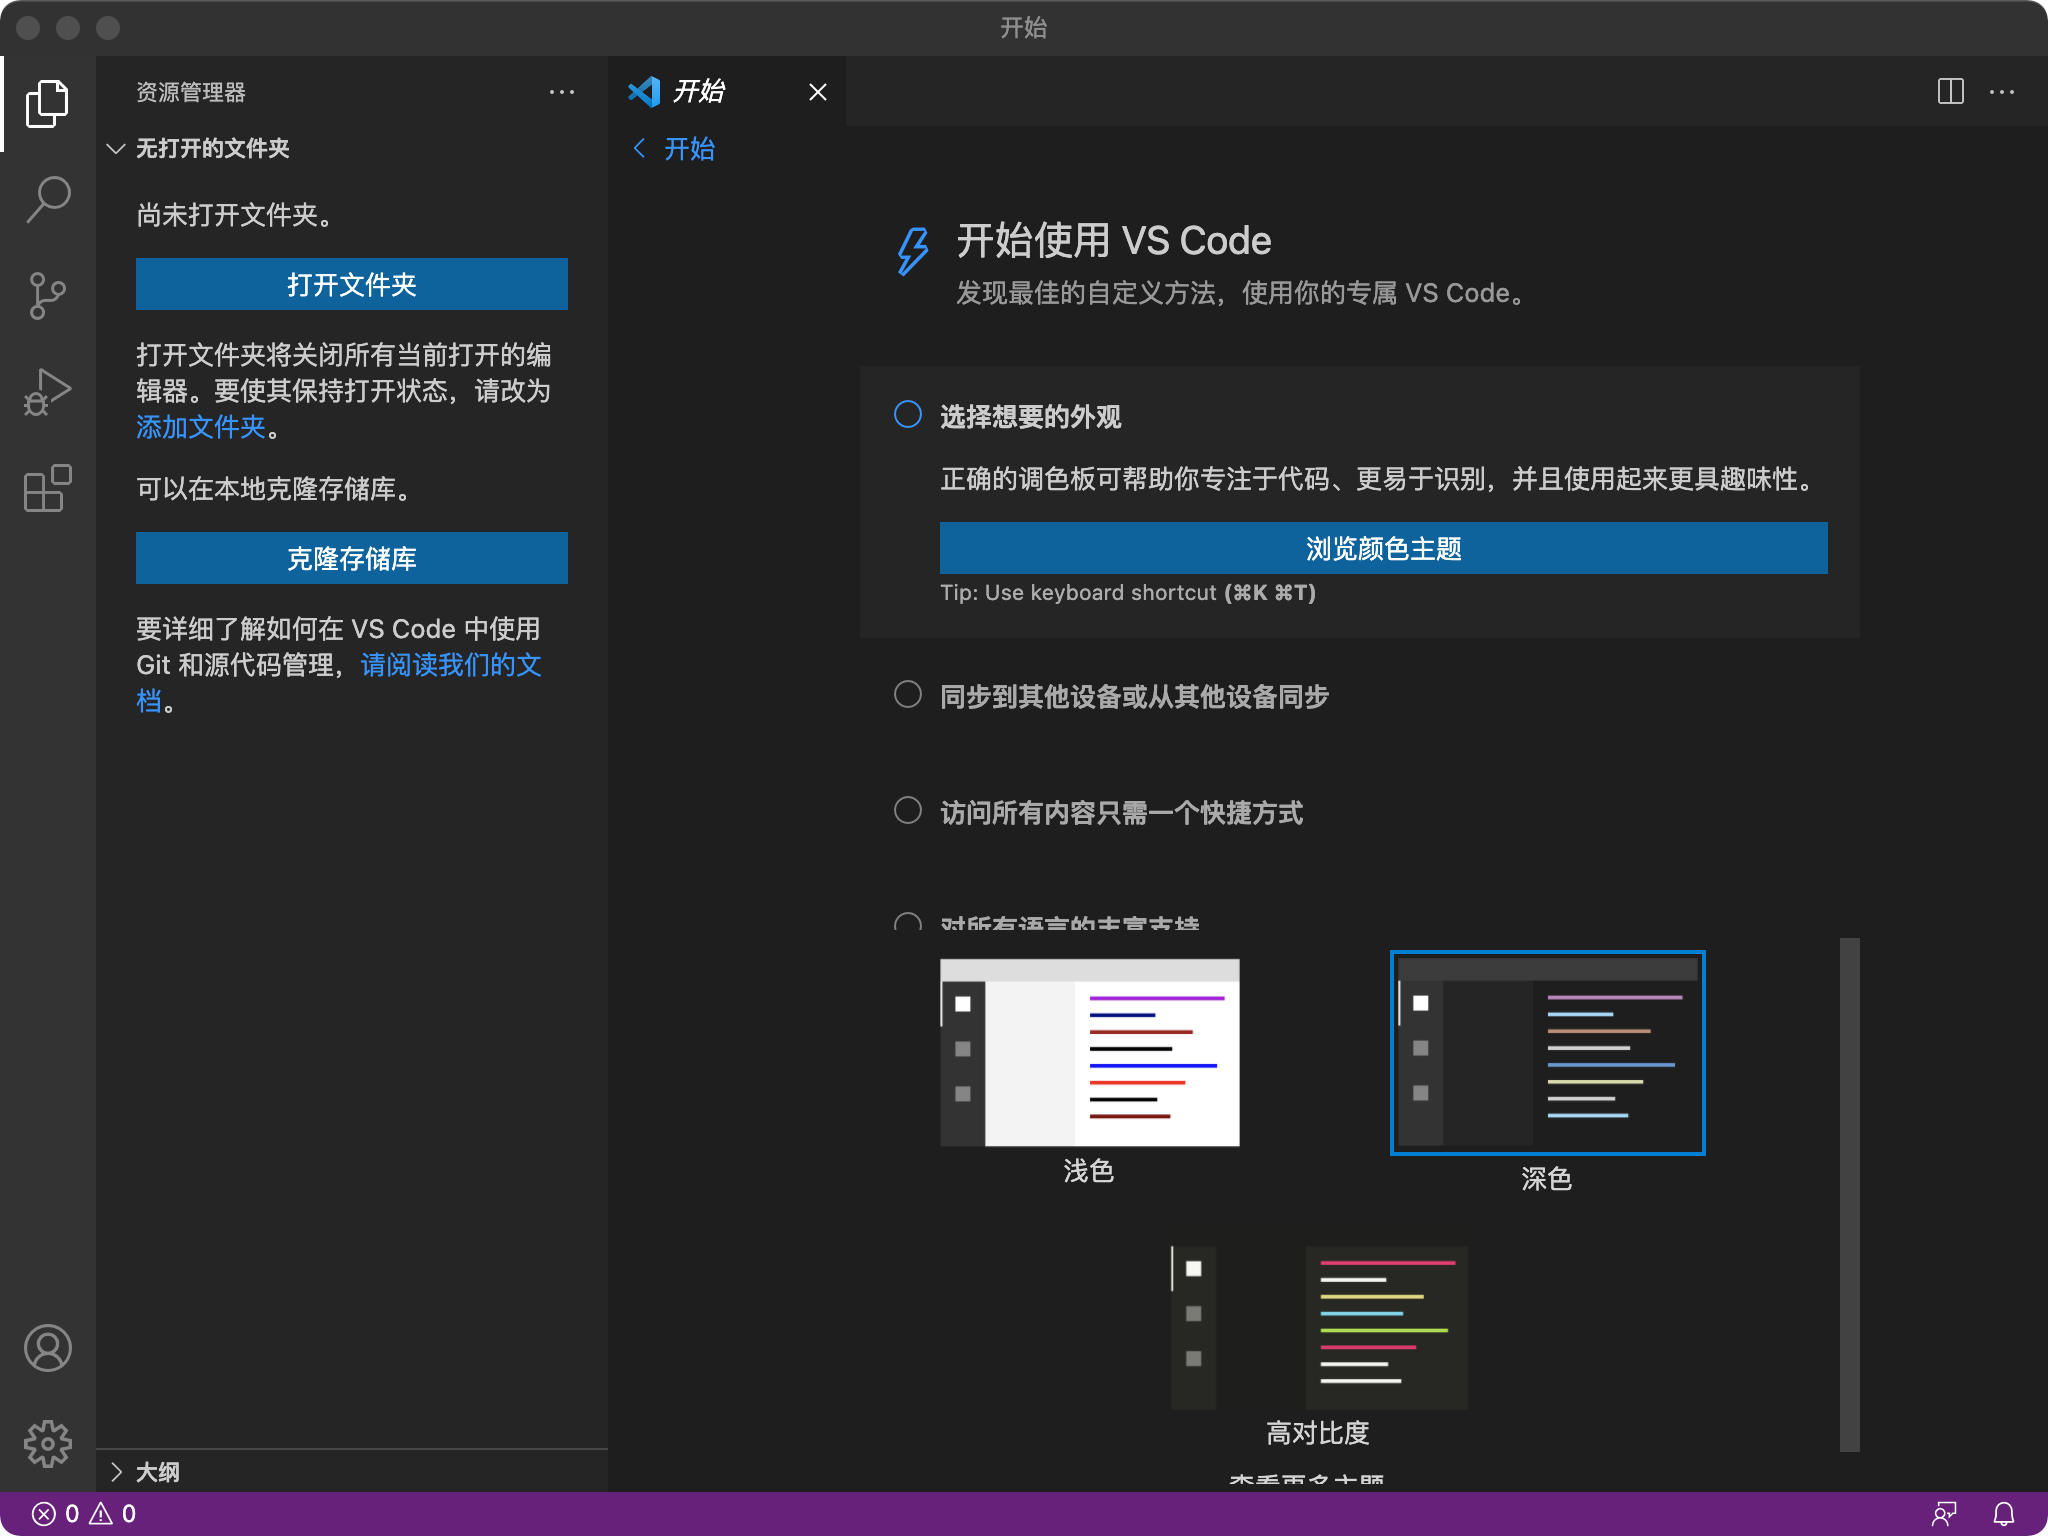Collapse the 无打开的文件夹 section
Image resolution: width=2048 pixels, height=1536 pixels.
click(116, 149)
